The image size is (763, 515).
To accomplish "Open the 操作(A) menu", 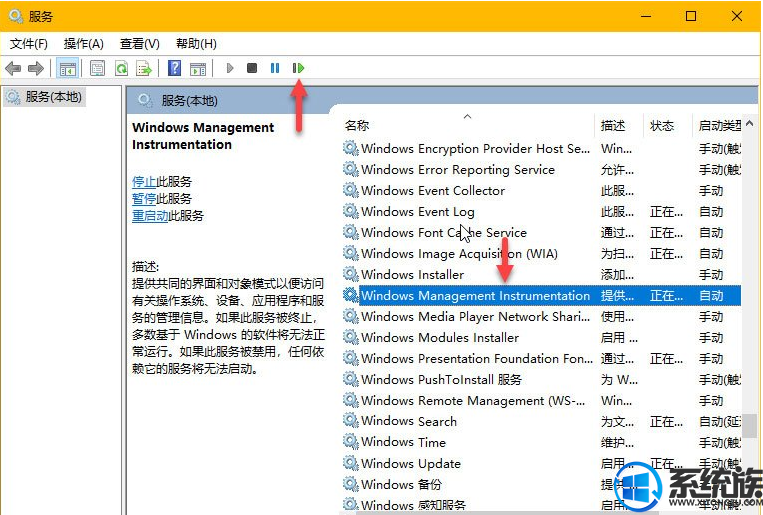I will click(84, 44).
